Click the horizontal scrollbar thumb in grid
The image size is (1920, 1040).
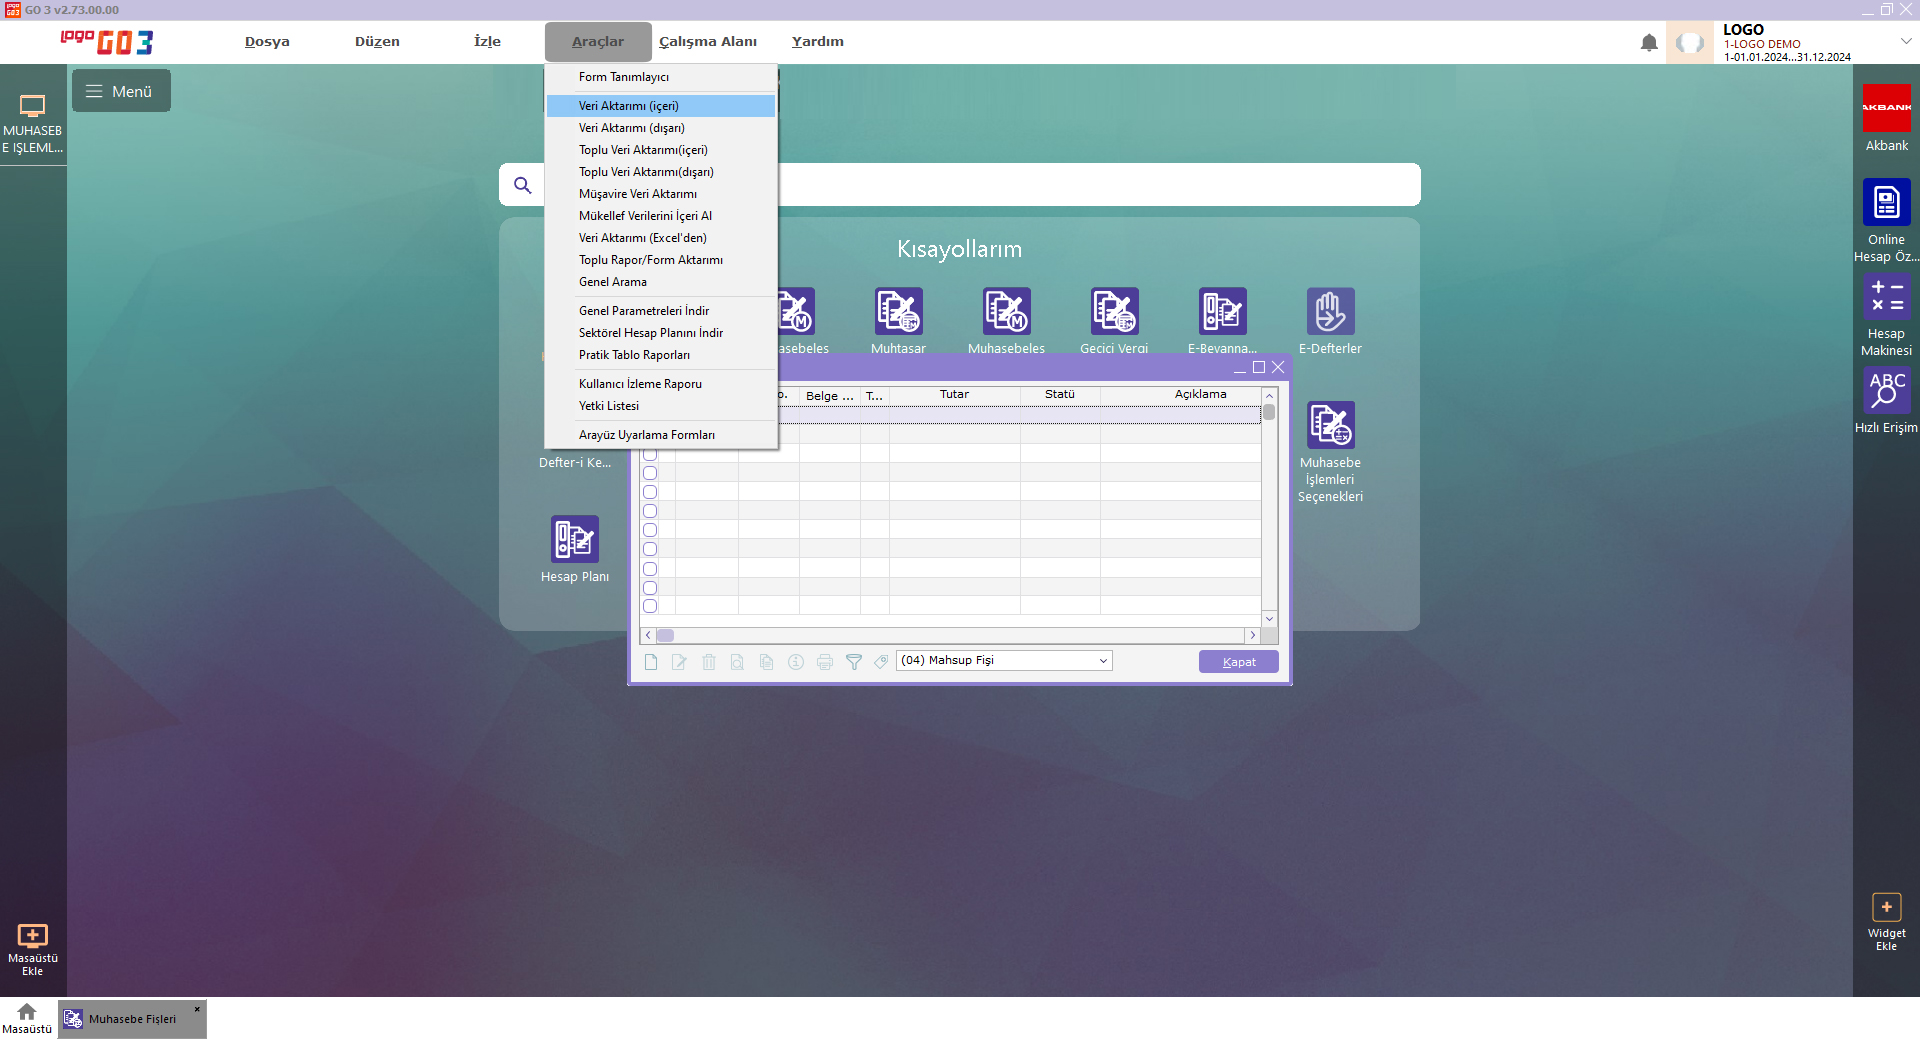(x=665, y=635)
